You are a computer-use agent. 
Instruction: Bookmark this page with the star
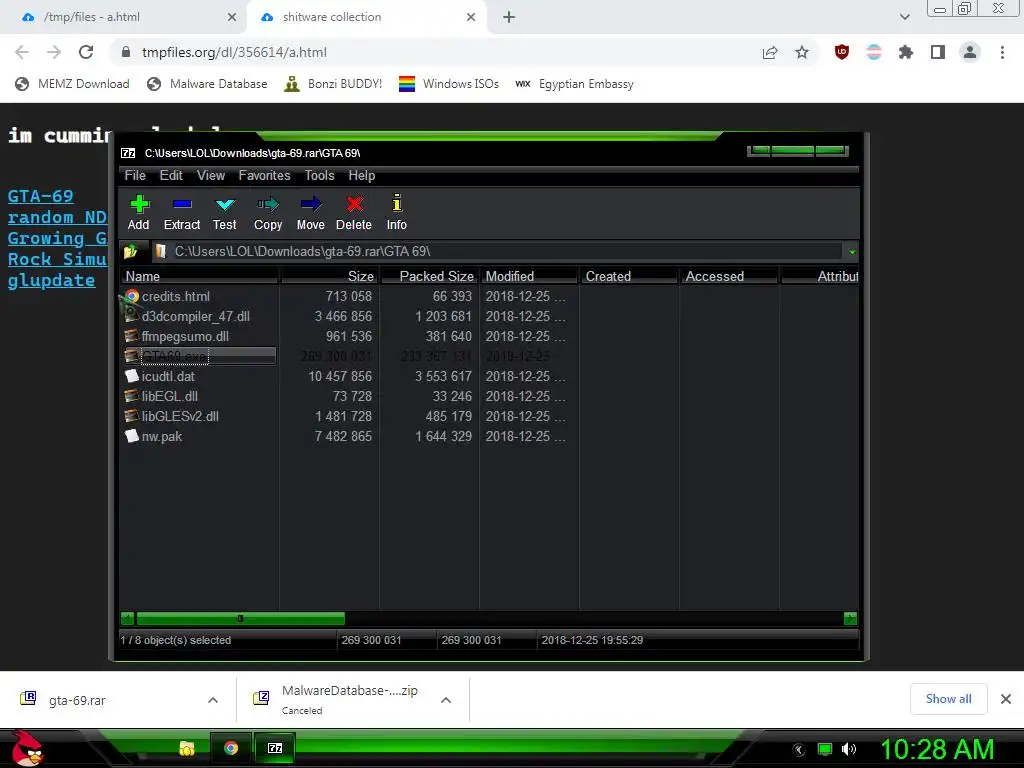click(802, 52)
